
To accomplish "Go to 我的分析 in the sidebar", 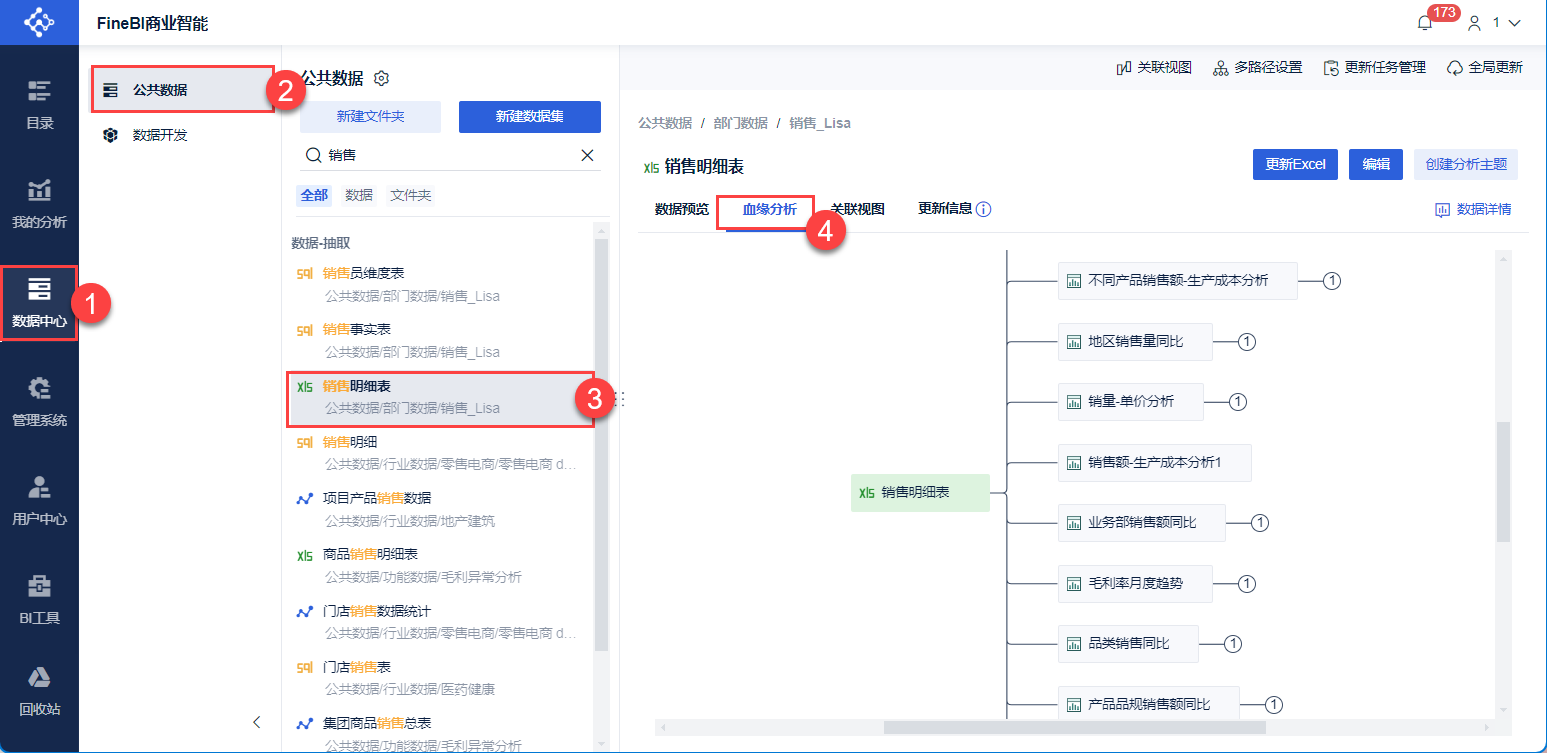I will 39,204.
